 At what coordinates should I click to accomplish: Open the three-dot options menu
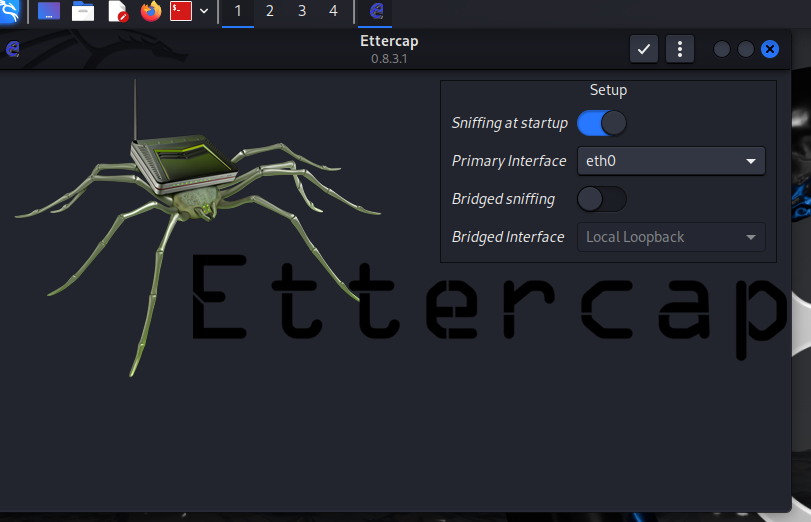click(x=680, y=49)
